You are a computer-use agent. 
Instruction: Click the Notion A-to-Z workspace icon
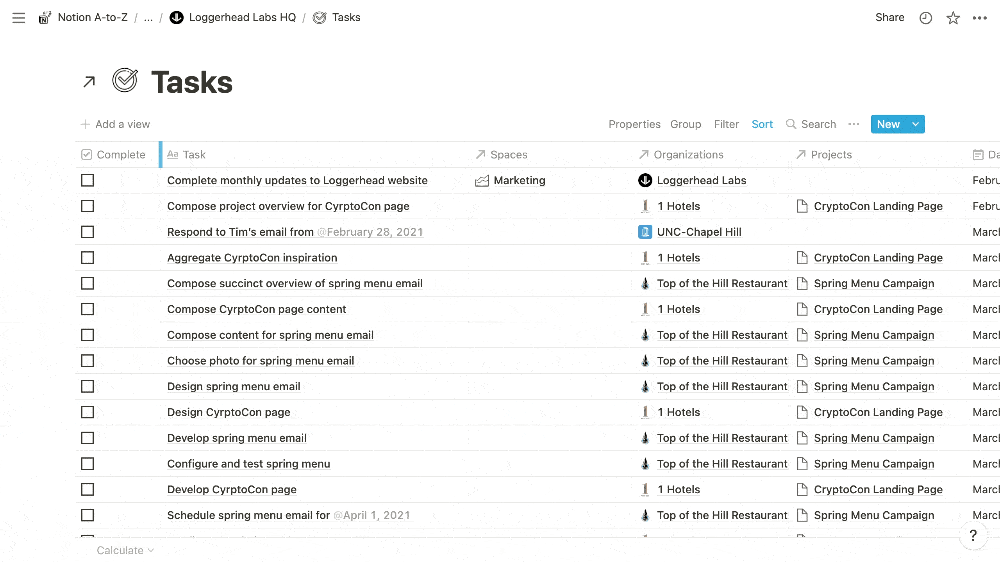coord(45,18)
